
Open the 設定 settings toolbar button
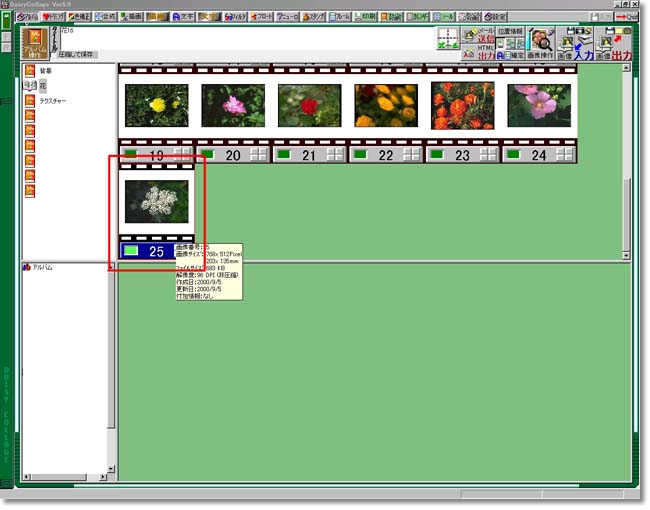coord(495,17)
